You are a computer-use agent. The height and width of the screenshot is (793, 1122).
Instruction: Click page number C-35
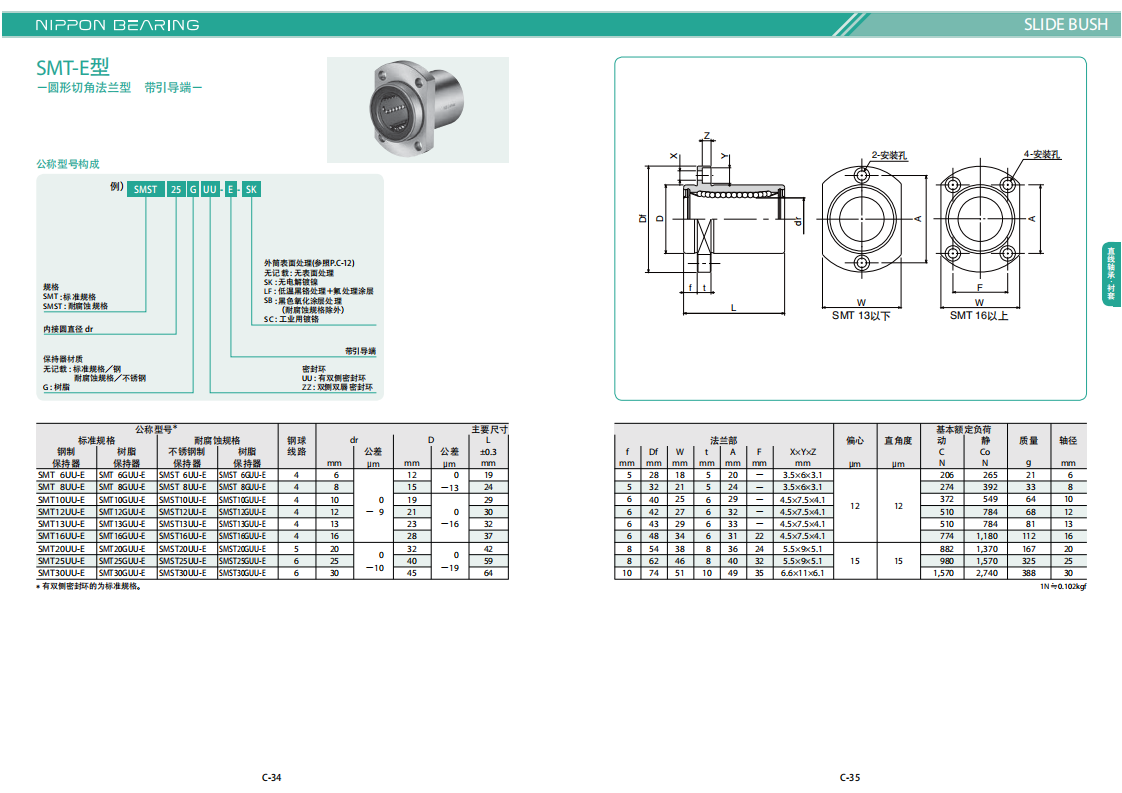850,777
